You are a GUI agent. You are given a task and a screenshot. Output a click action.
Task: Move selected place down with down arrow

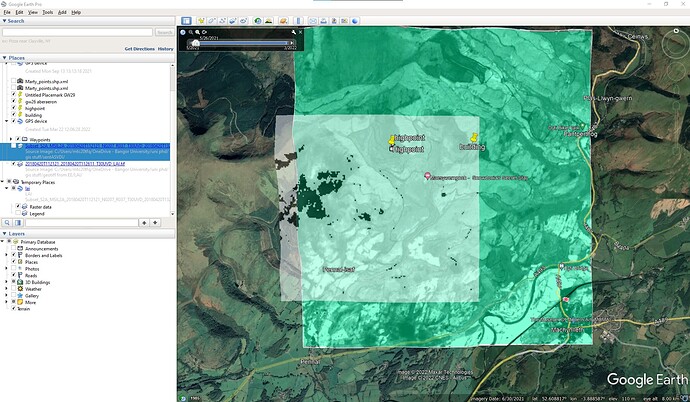(x=155, y=223)
